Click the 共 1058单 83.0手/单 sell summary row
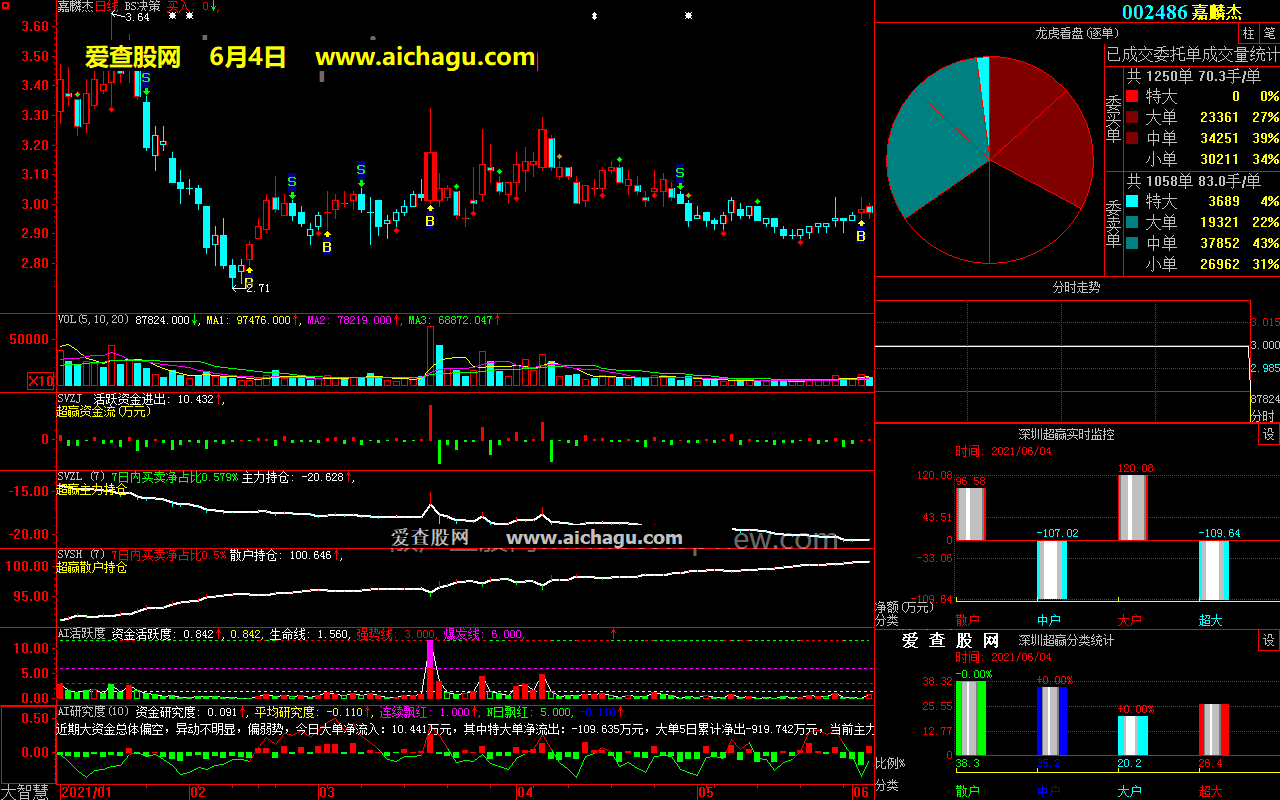The height and width of the screenshot is (800, 1280). point(1194,181)
